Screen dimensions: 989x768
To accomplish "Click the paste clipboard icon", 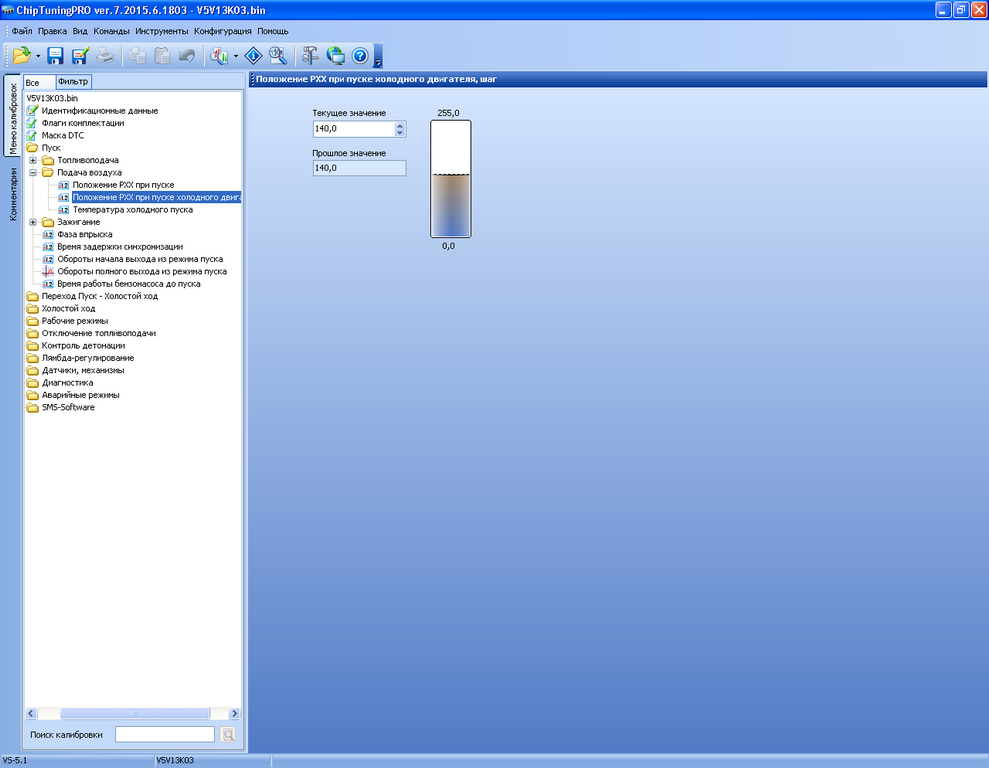I will (x=162, y=55).
